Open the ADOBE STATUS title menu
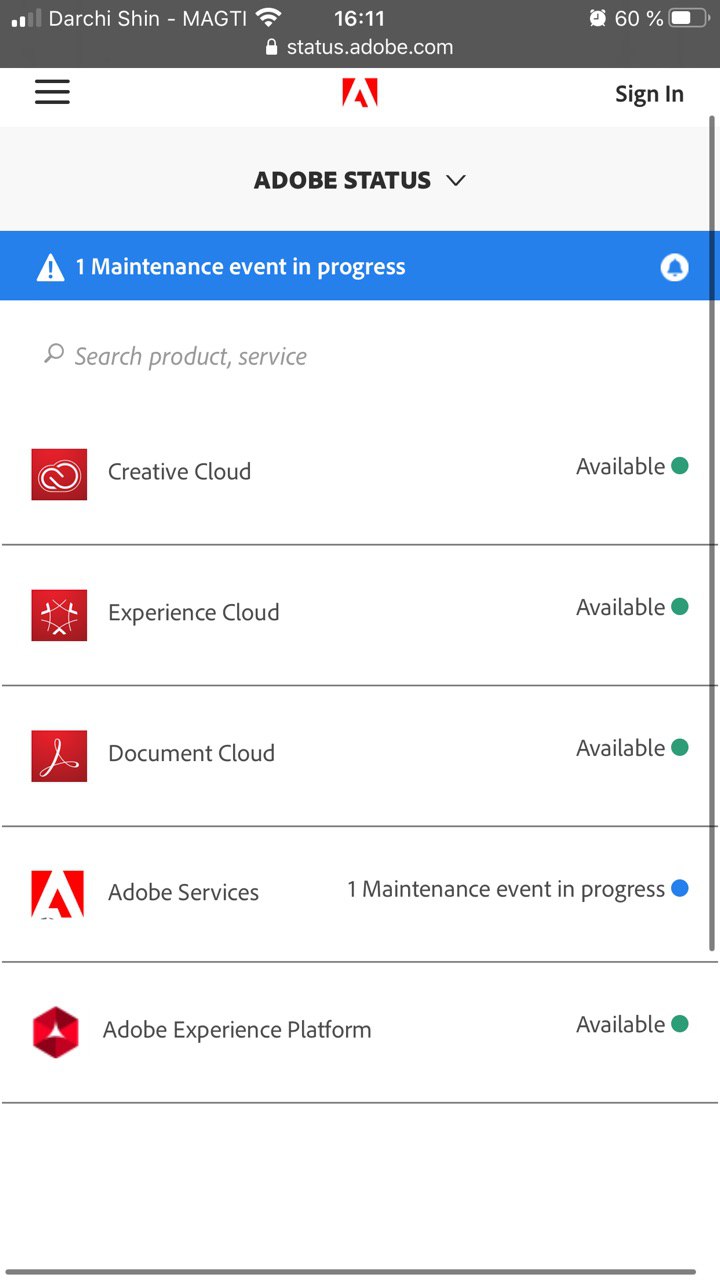Image resolution: width=720 pixels, height=1280 pixels. click(343, 181)
